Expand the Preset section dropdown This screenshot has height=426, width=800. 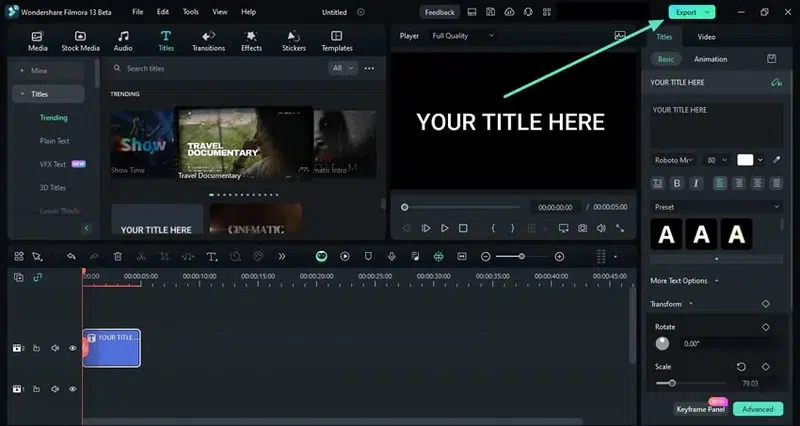[x=776, y=206]
